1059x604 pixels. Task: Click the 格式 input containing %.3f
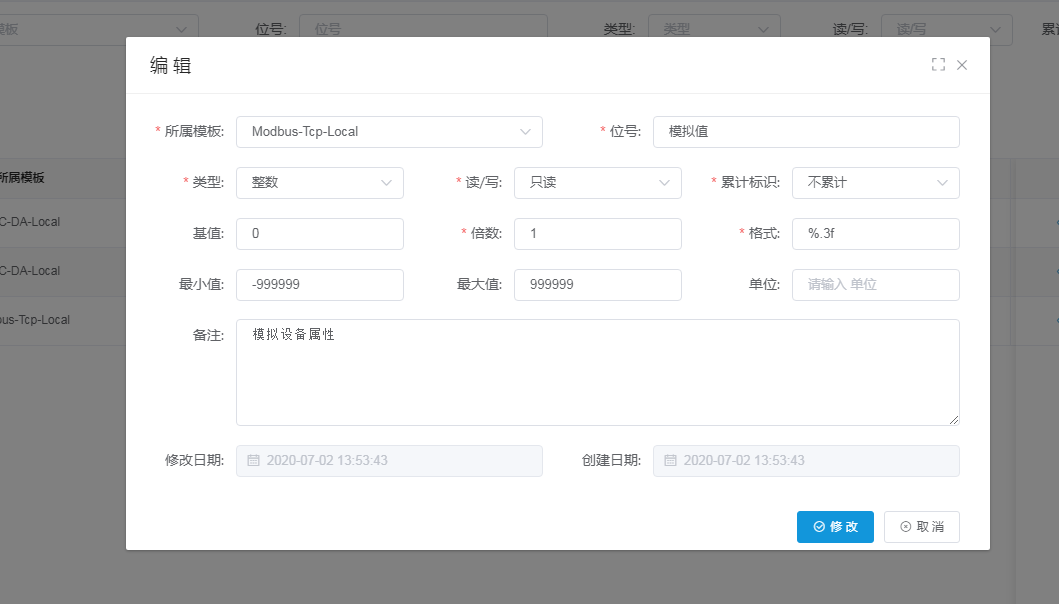click(x=875, y=233)
